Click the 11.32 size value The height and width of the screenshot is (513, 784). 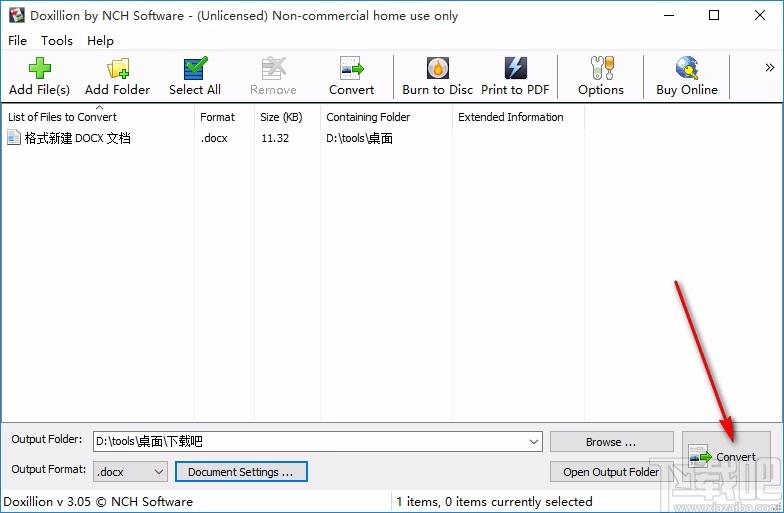pos(274,138)
